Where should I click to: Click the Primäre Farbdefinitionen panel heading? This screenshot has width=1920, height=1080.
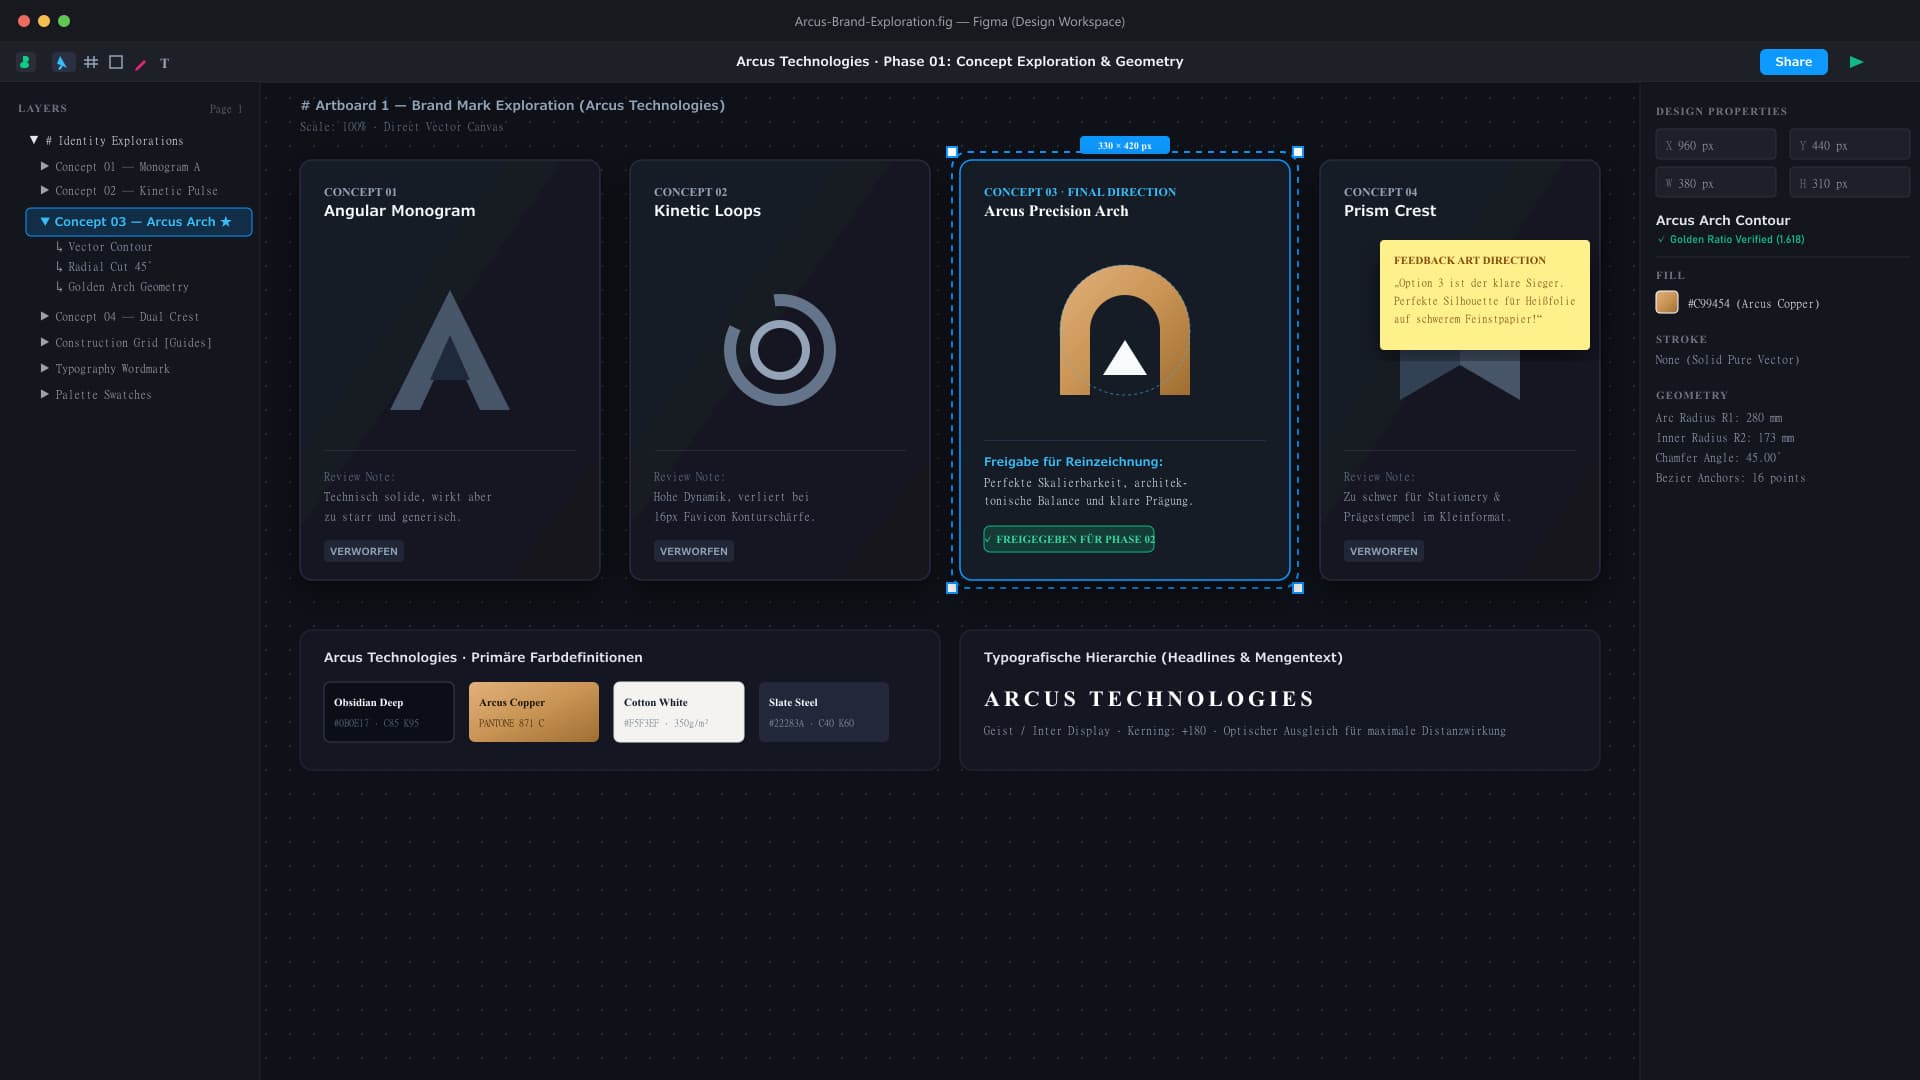click(x=483, y=657)
